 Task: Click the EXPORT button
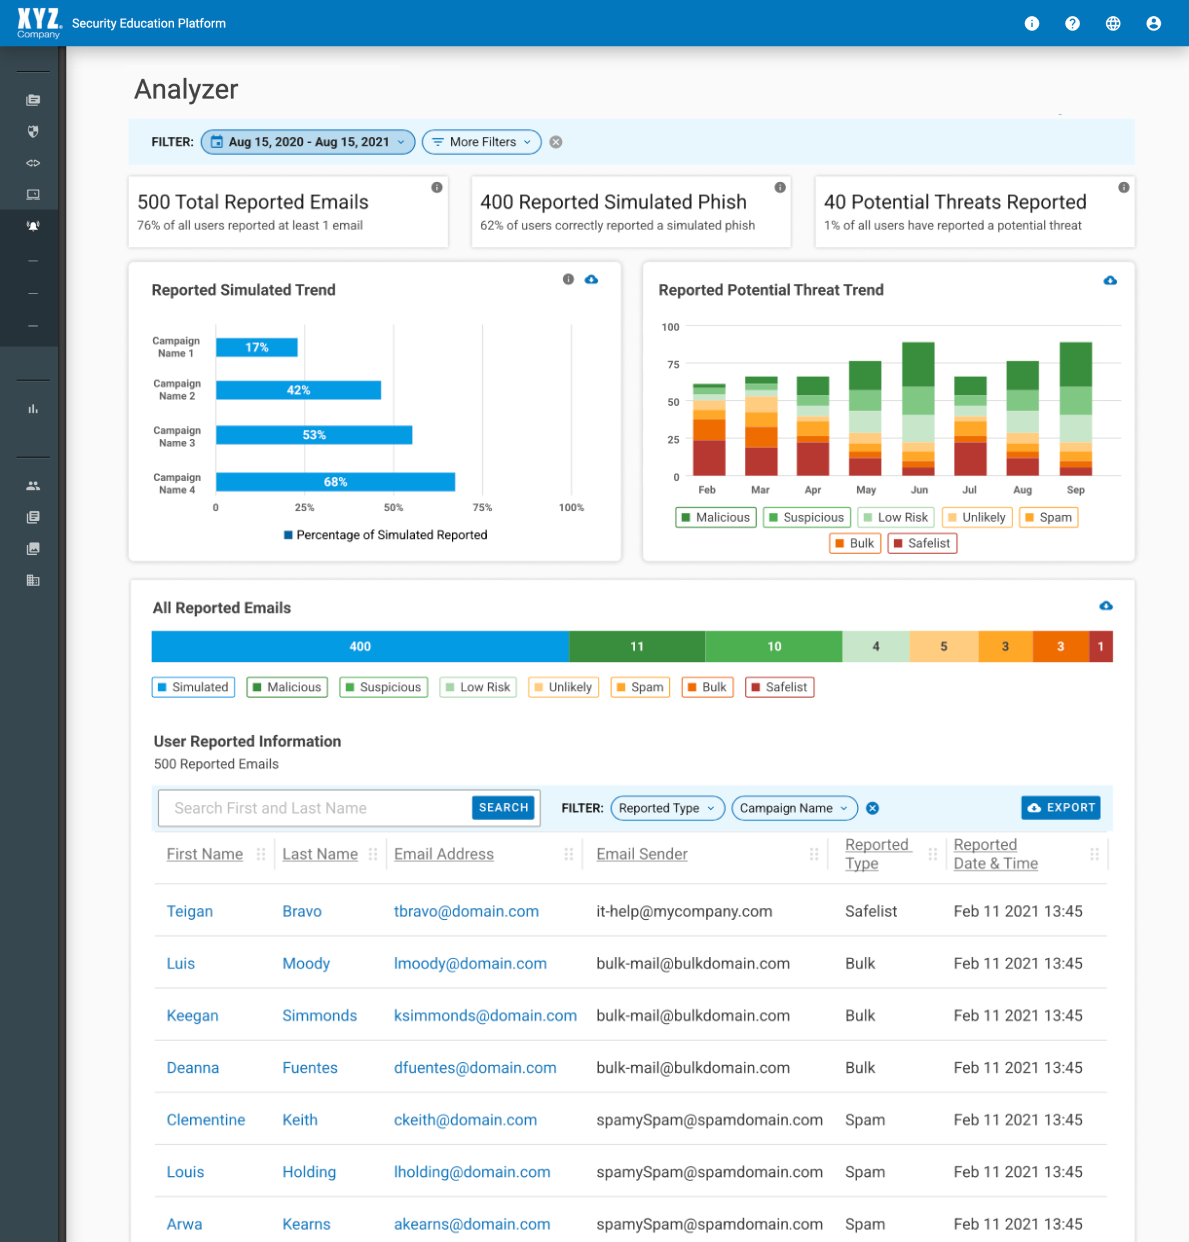click(1061, 808)
